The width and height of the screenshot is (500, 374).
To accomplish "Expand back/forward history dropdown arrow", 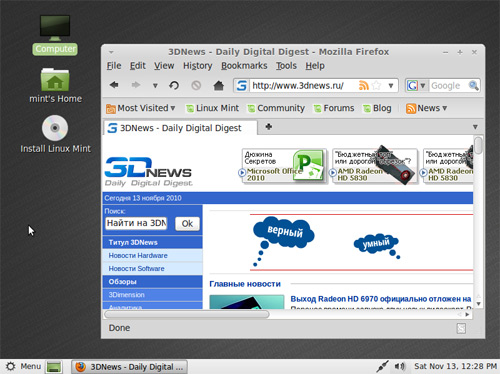I will pyautogui.click(x=155, y=86).
